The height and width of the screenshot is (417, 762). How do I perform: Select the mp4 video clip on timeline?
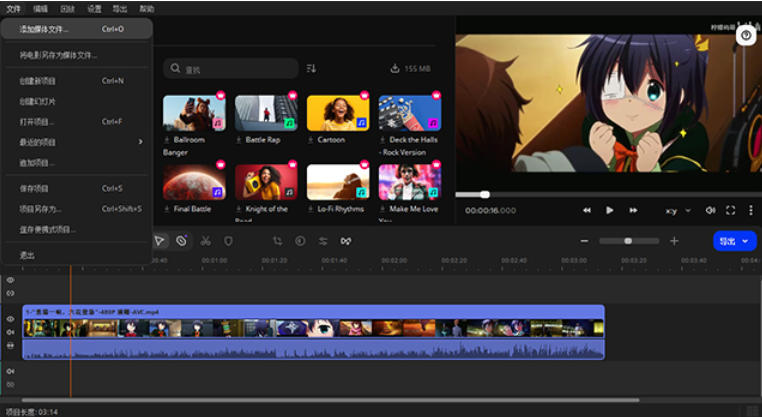(x=313, y=332)
